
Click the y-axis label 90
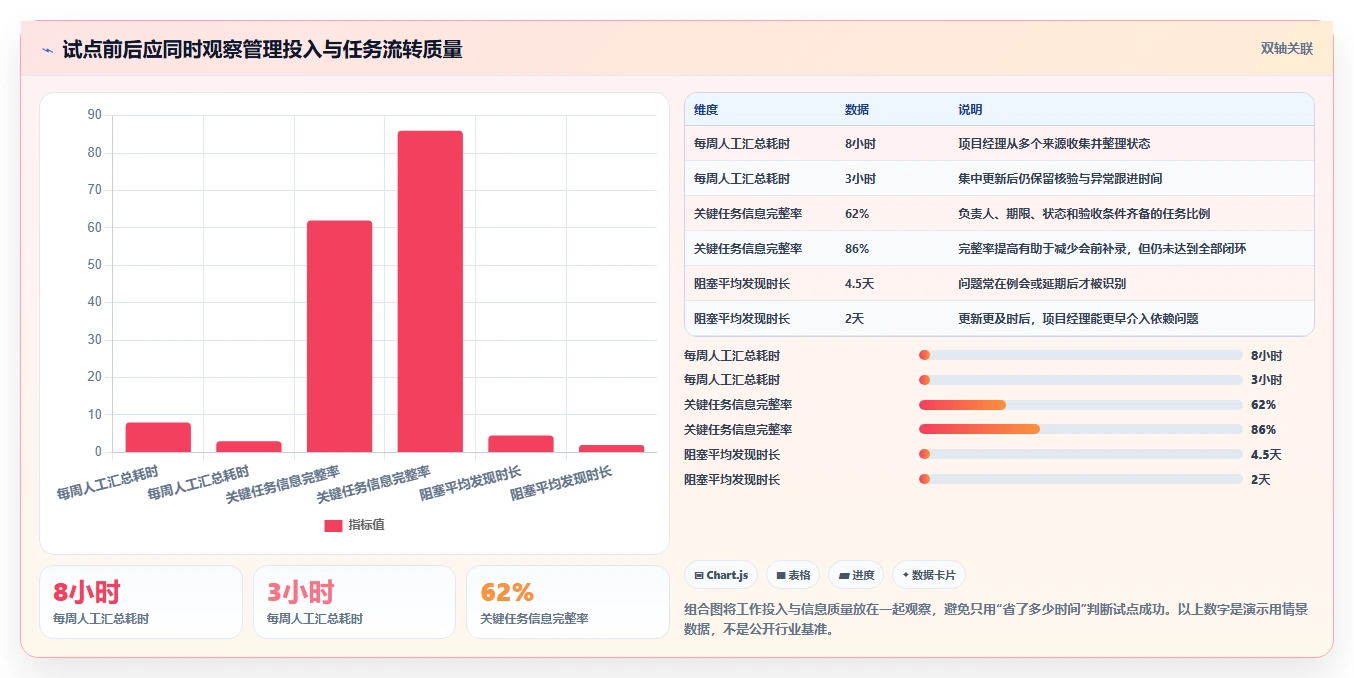click(x=95, y=115)
